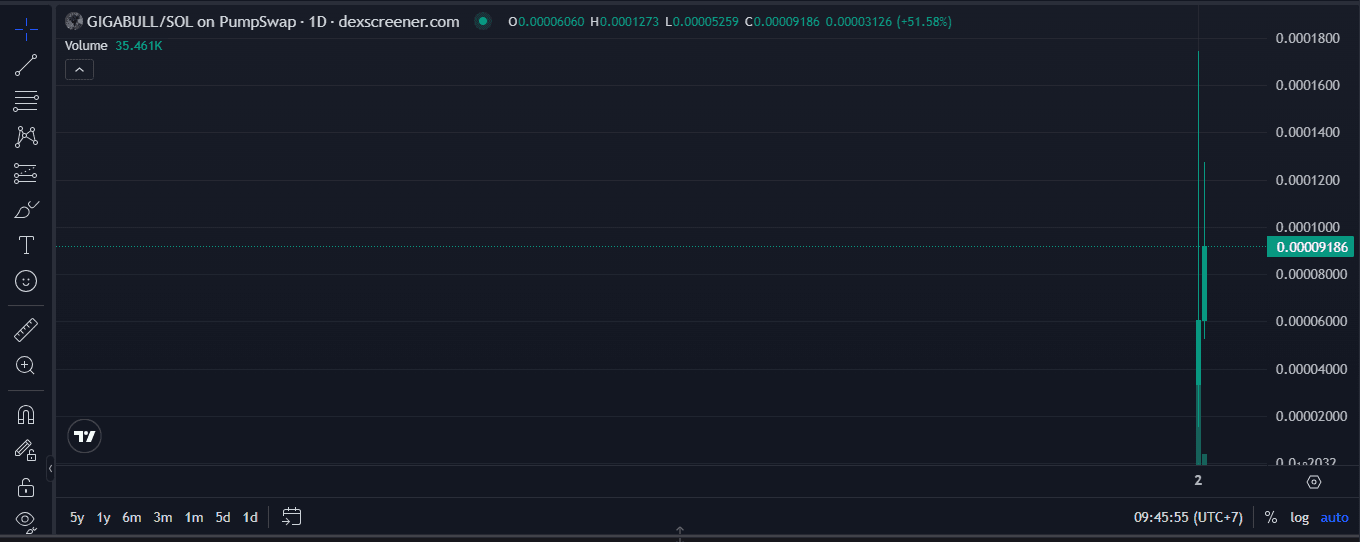Collapse the indicator legend chevron
This screenshot has height=542, width=1360.
point(79,69)
